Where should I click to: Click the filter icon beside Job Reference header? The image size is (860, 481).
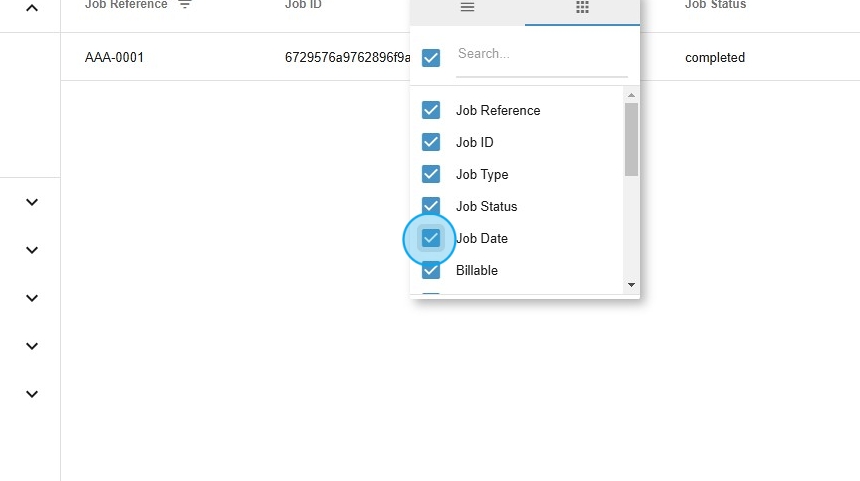[x=184, y=5]
